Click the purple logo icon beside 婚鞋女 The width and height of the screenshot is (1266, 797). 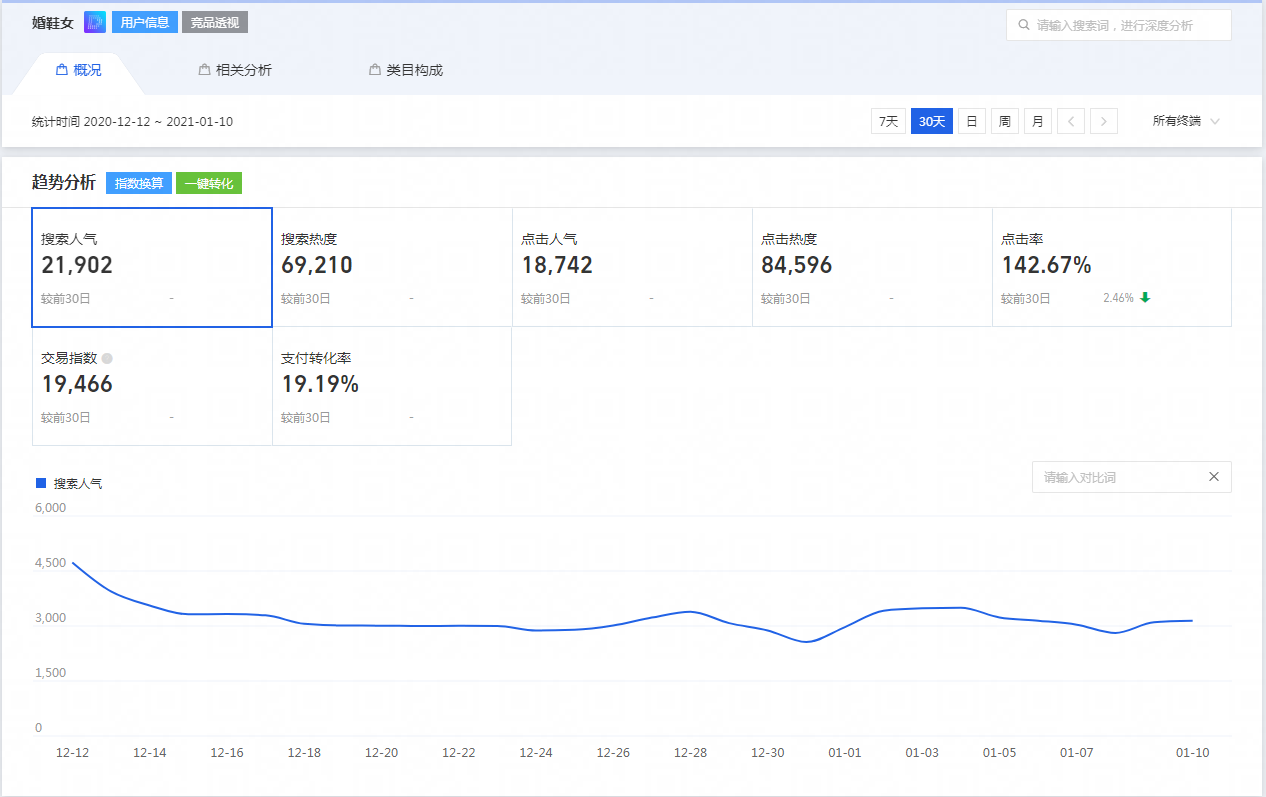coord(95,22)
